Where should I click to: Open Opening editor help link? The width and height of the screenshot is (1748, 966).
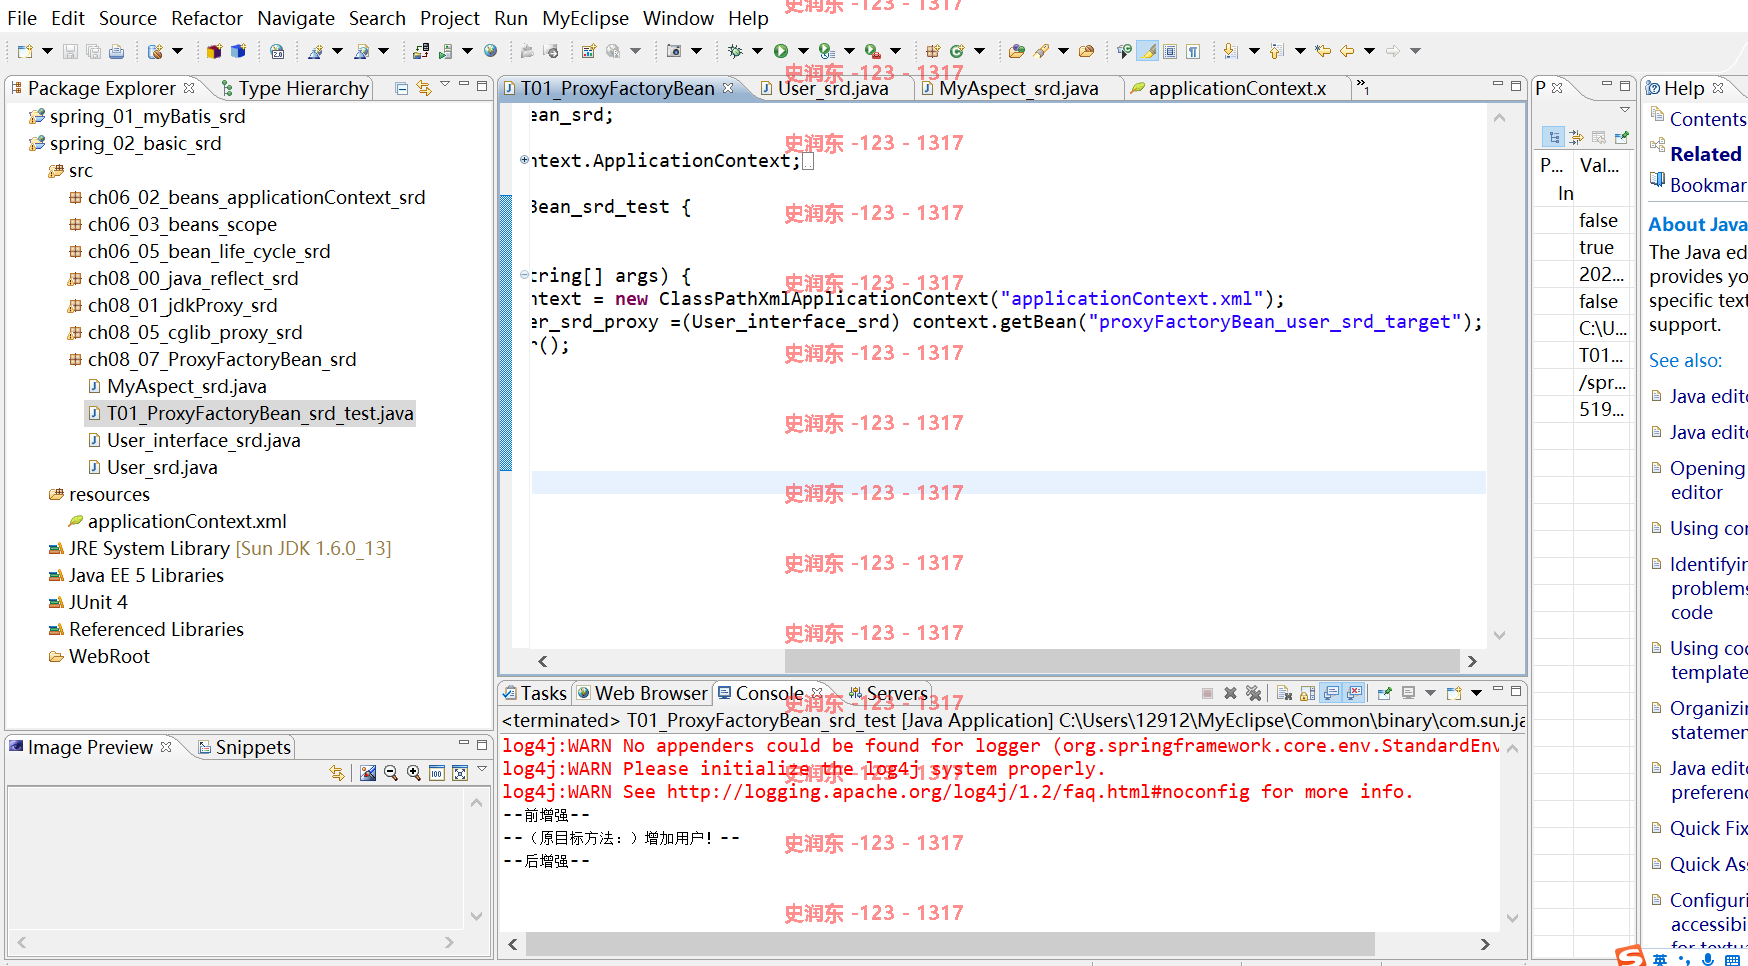(x=1706, y=480)
